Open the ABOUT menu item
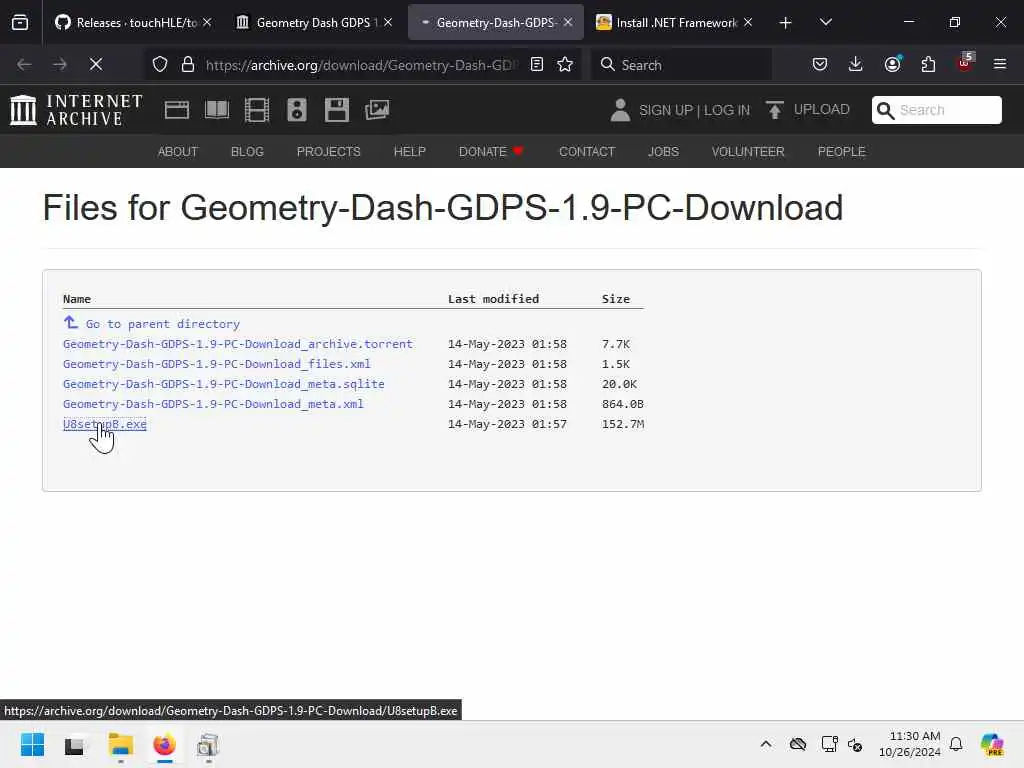 [178, 152]
